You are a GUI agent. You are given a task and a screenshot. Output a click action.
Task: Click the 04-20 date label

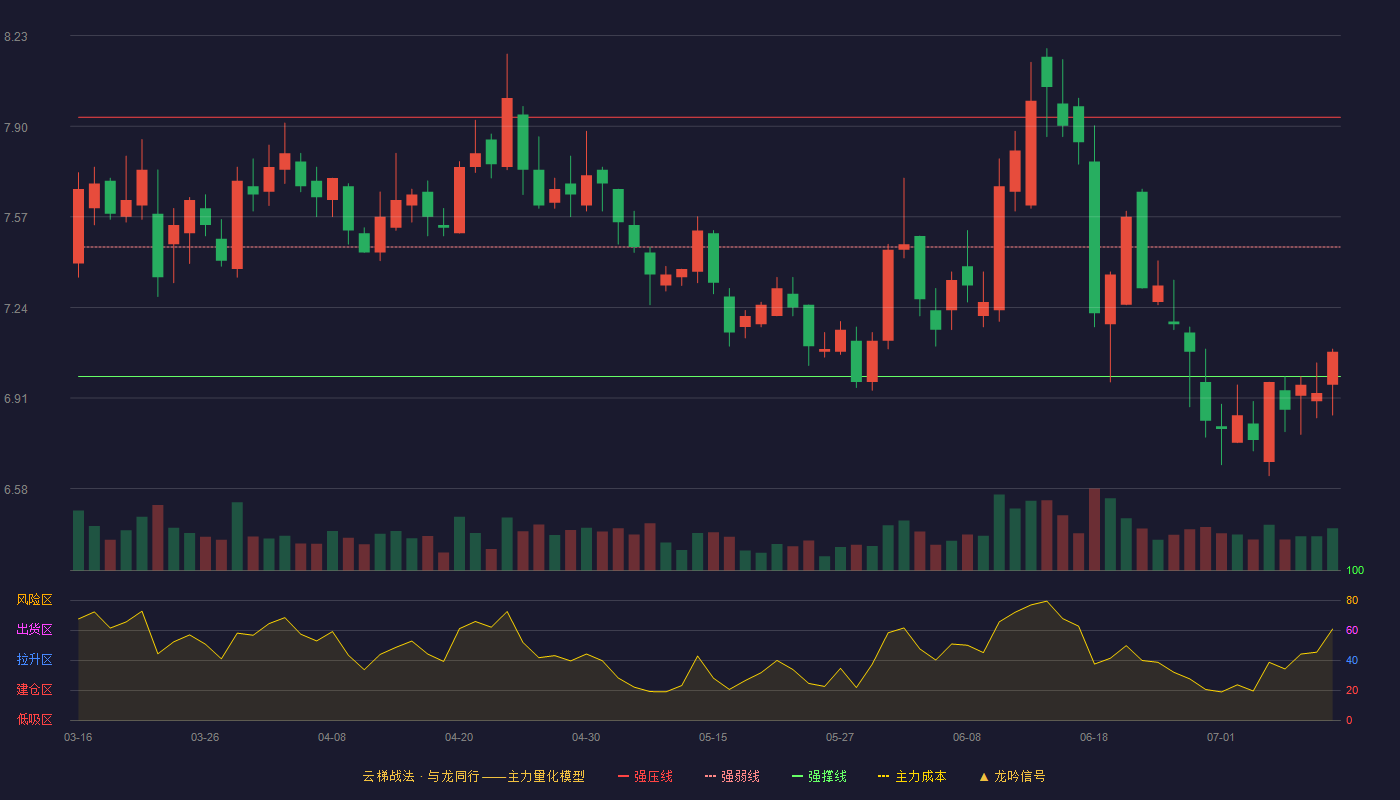[x=459, y=737]
